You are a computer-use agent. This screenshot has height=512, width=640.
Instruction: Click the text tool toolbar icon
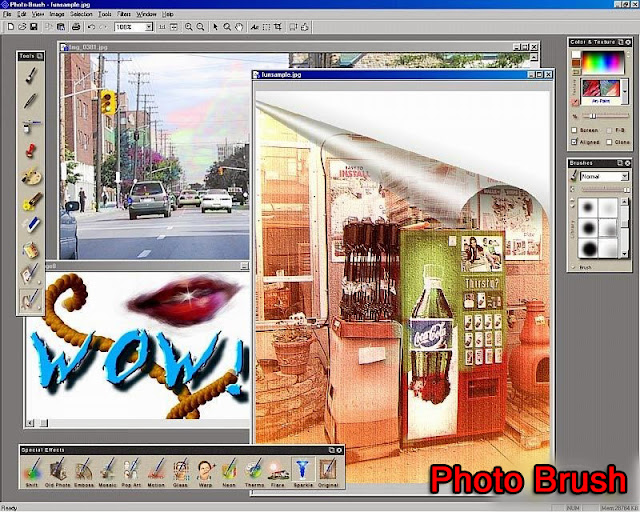coord(255,27)
